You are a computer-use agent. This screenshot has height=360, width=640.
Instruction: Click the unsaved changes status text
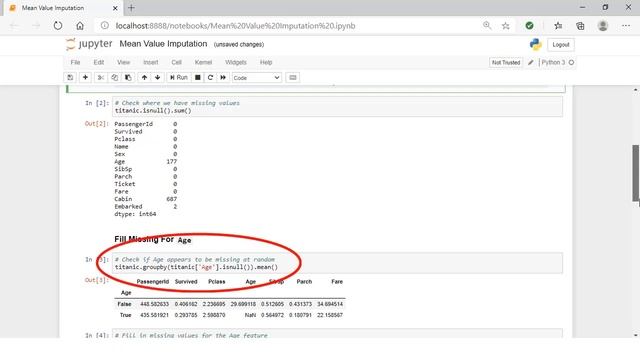[x=239, y=44]
